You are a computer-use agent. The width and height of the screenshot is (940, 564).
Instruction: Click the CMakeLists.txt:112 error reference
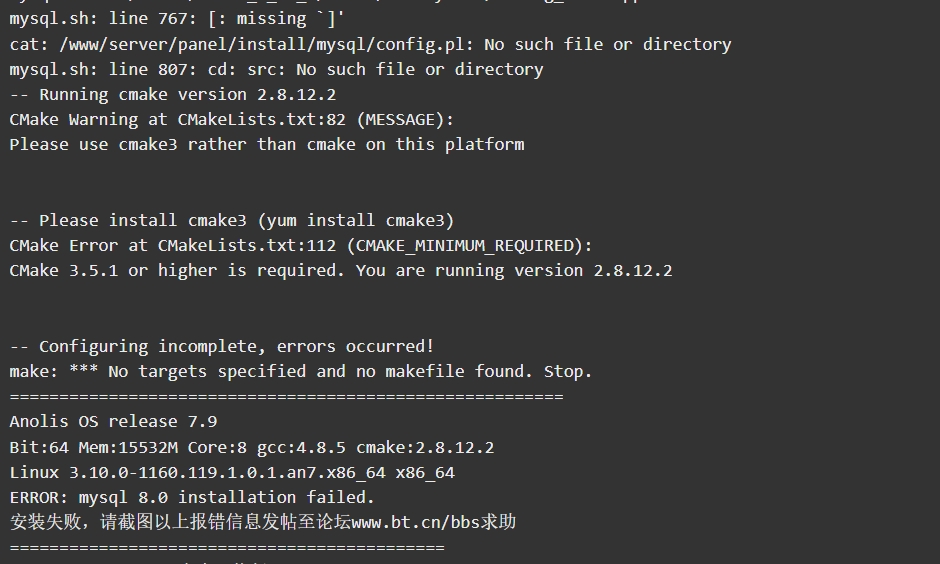tap(247, 246)
